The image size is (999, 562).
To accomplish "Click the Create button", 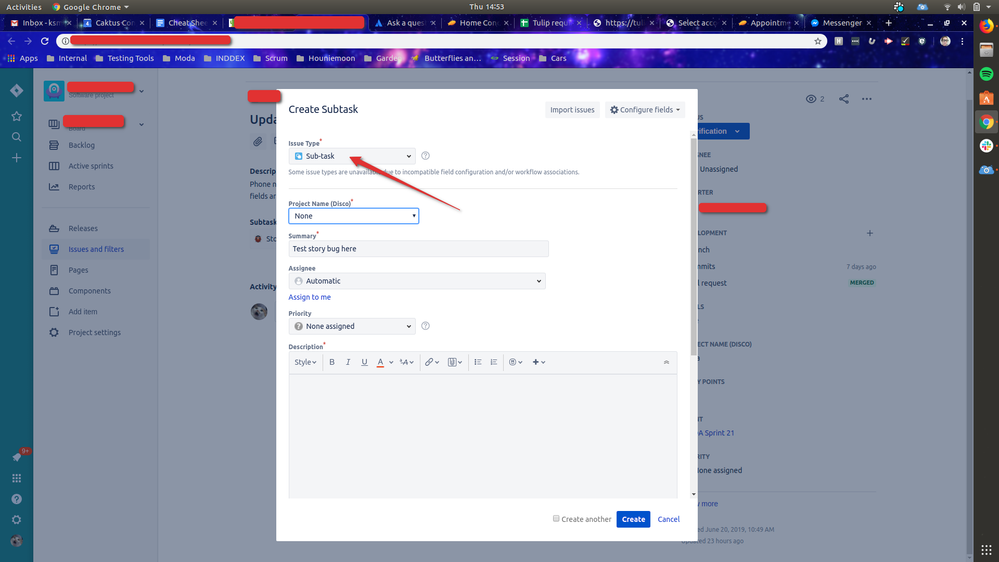I will [633, 519].
